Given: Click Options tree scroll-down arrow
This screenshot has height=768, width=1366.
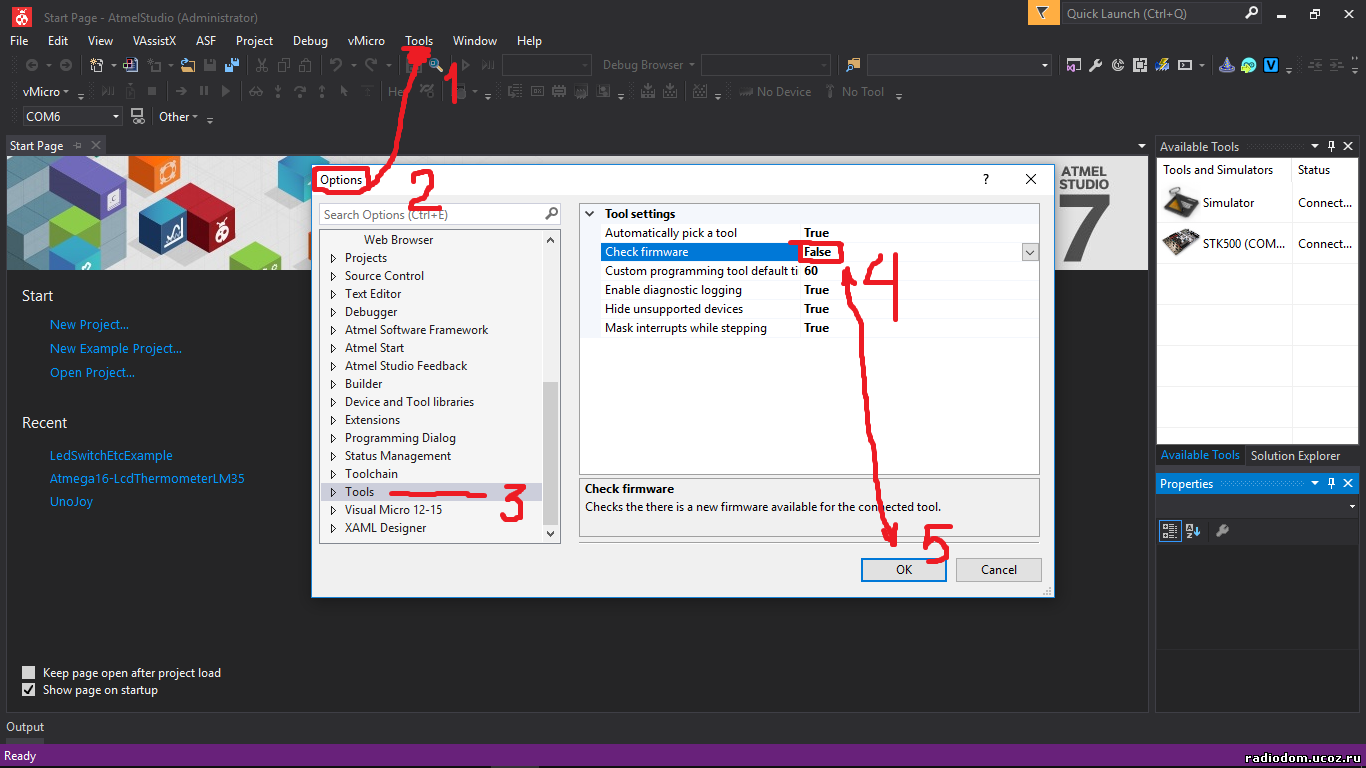Looking at the screenshot, I should click(x=551, y=534).
